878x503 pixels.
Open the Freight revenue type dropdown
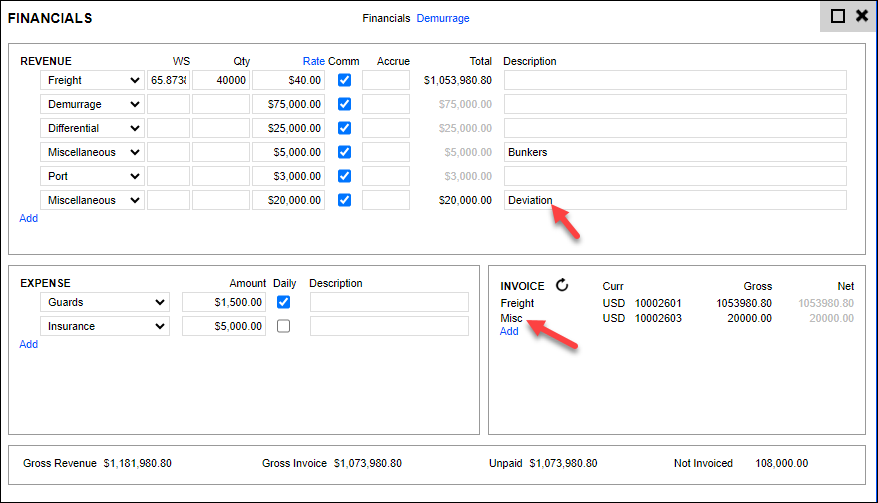(93, 80)
